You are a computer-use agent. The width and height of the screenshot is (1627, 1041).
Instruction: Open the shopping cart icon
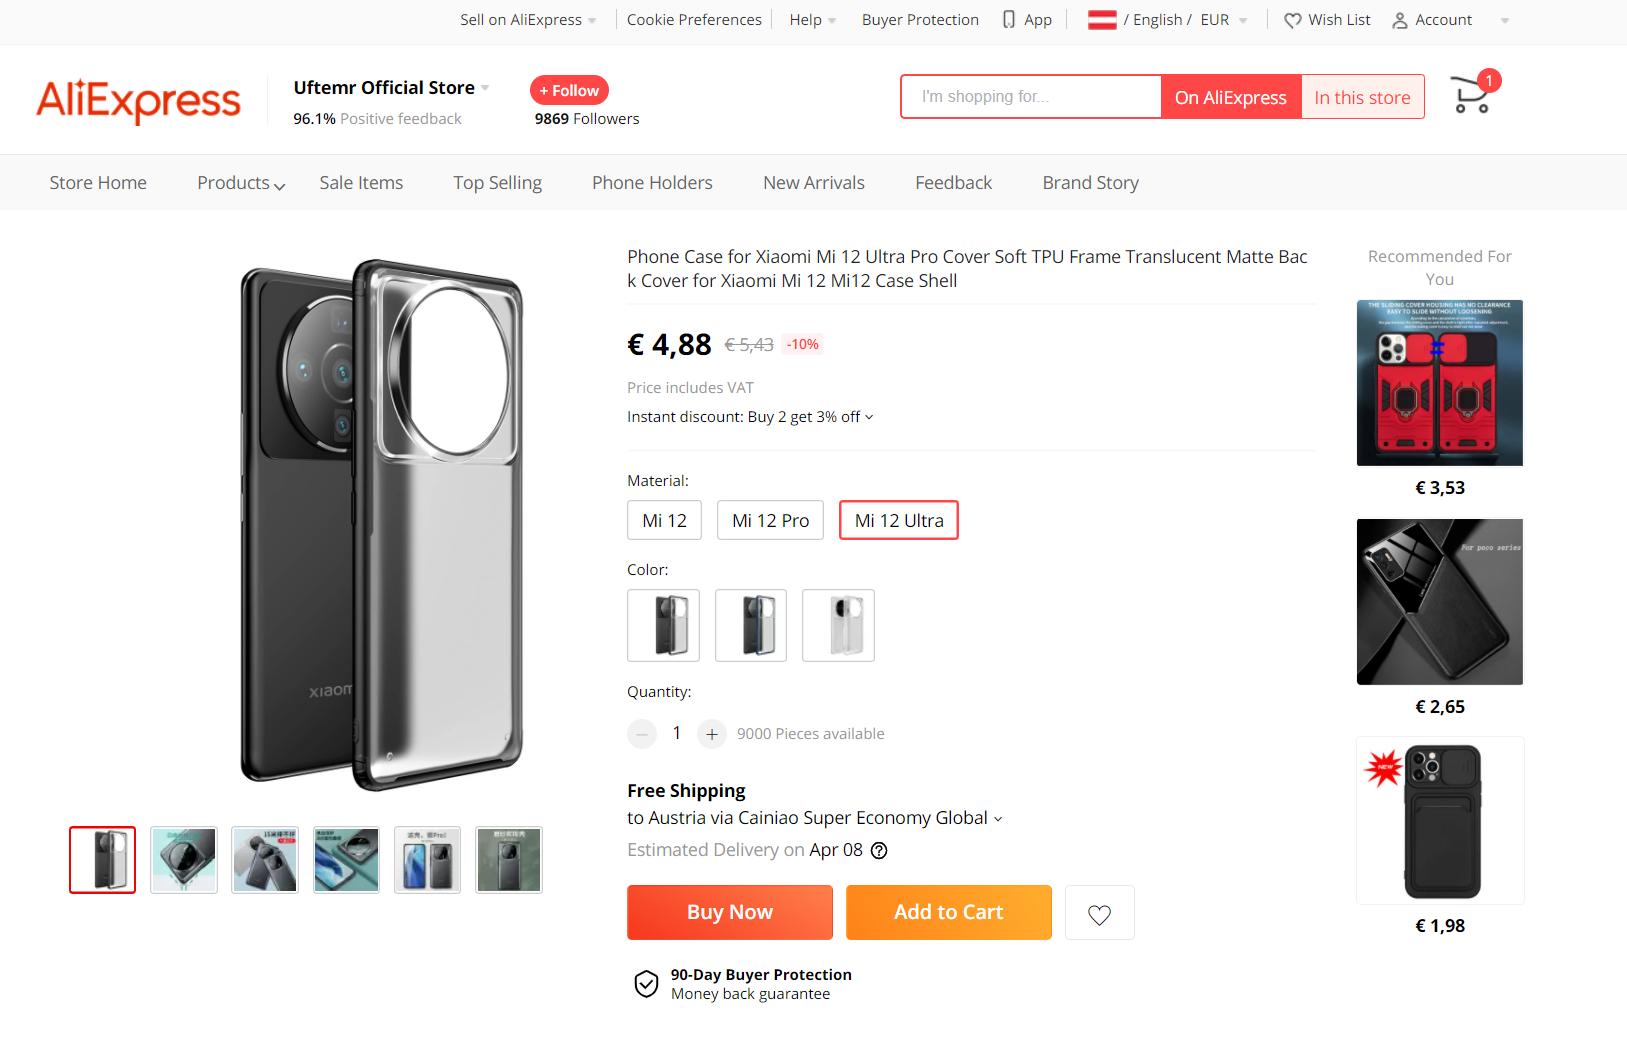[1471, 96]
